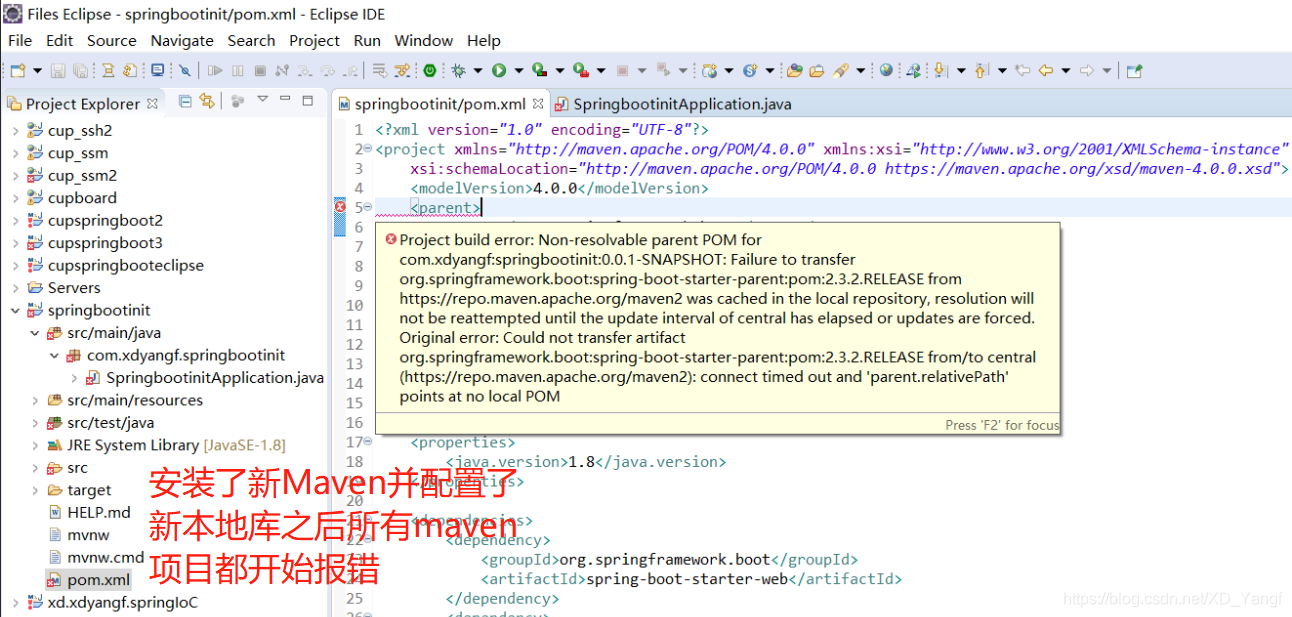Collapse the properties element at line 17
Viewport: 1292px width, 617px height.
pos(367,442)
